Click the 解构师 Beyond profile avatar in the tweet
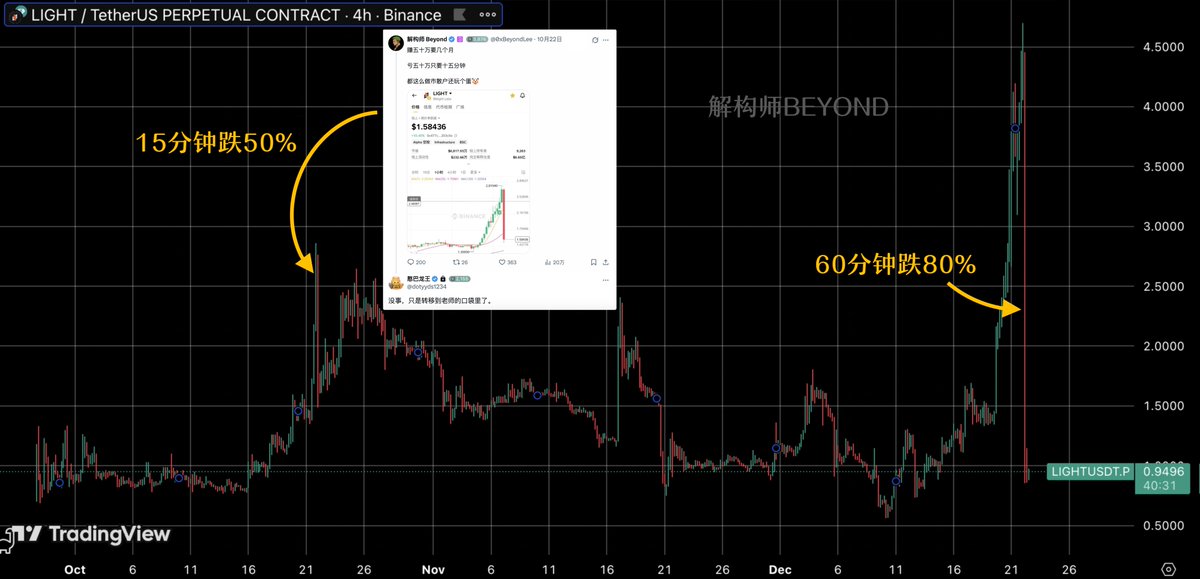Image resolution: width=1200 pixels, height=579 pixels. (x=396, y=43)
